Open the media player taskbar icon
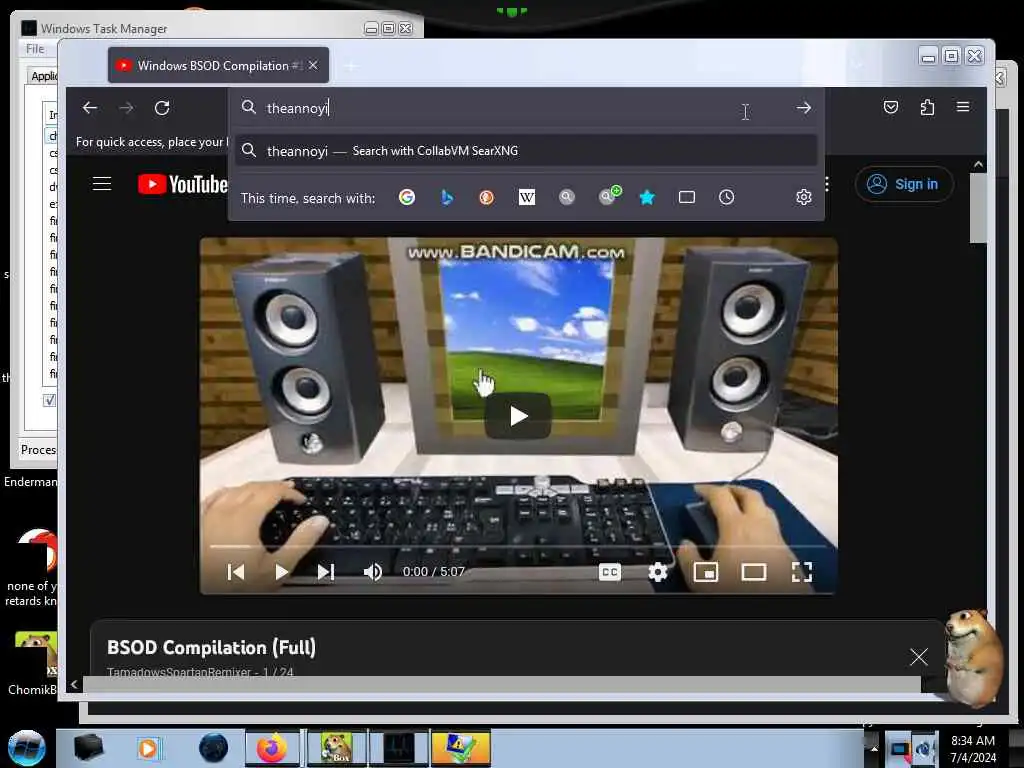 pos(148,748)
